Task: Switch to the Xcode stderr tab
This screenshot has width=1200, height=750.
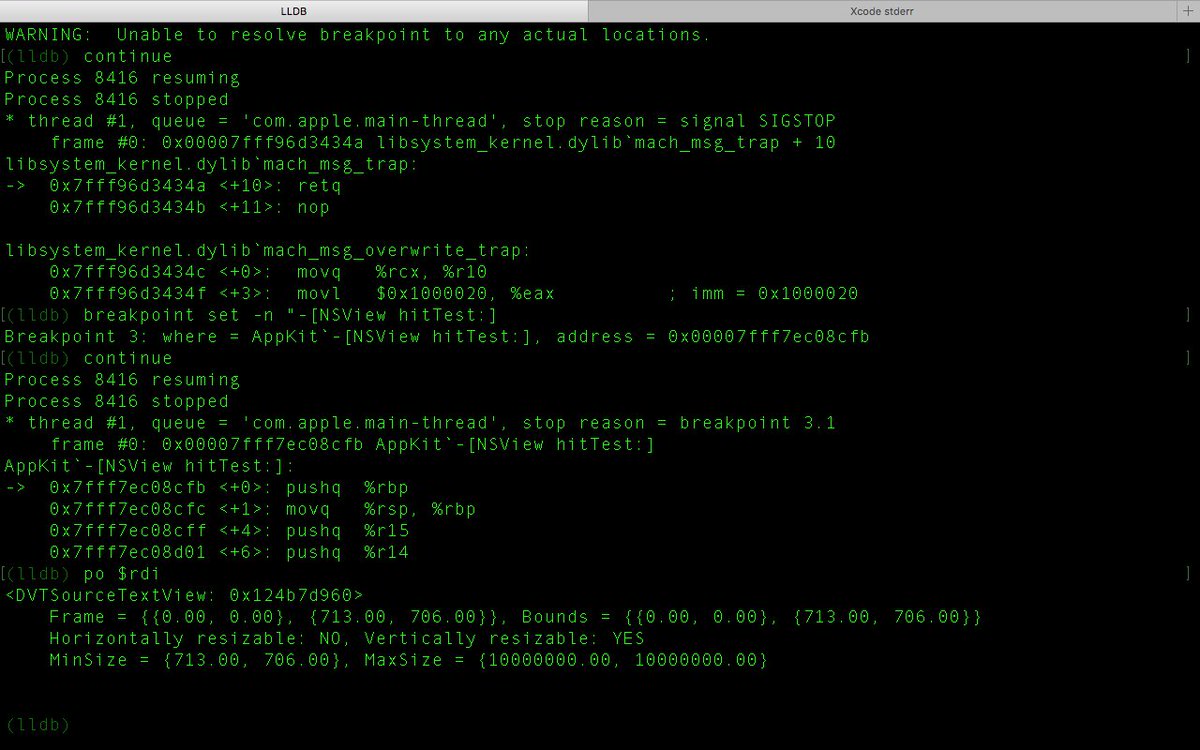Action: [883, 10]
